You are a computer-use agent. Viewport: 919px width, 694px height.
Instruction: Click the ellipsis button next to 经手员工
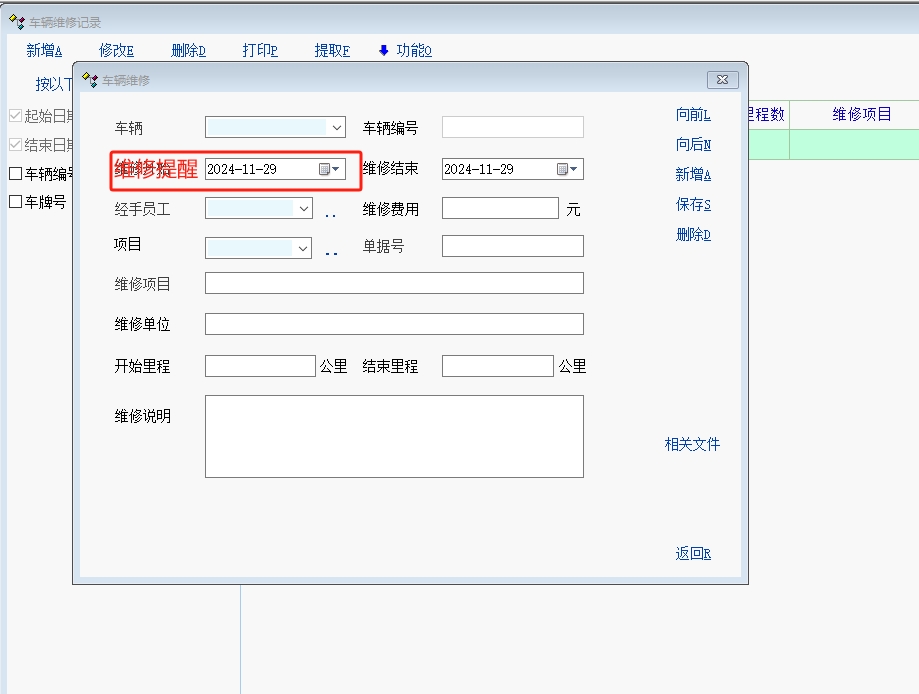click(x=330, y=213)
